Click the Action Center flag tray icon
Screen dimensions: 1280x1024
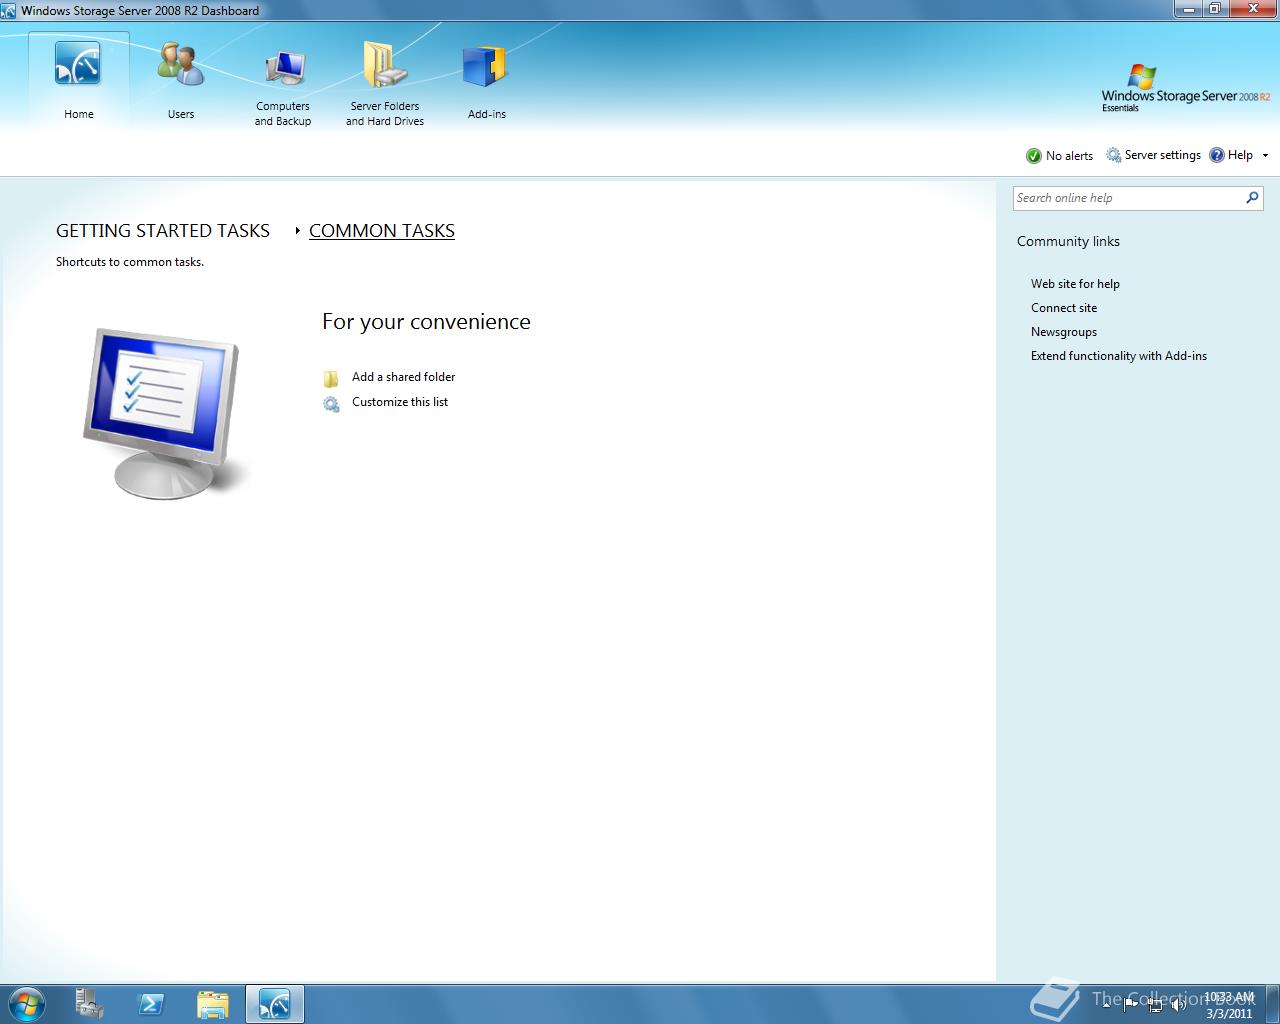pyautogui.click(x=1131, y=1004)
